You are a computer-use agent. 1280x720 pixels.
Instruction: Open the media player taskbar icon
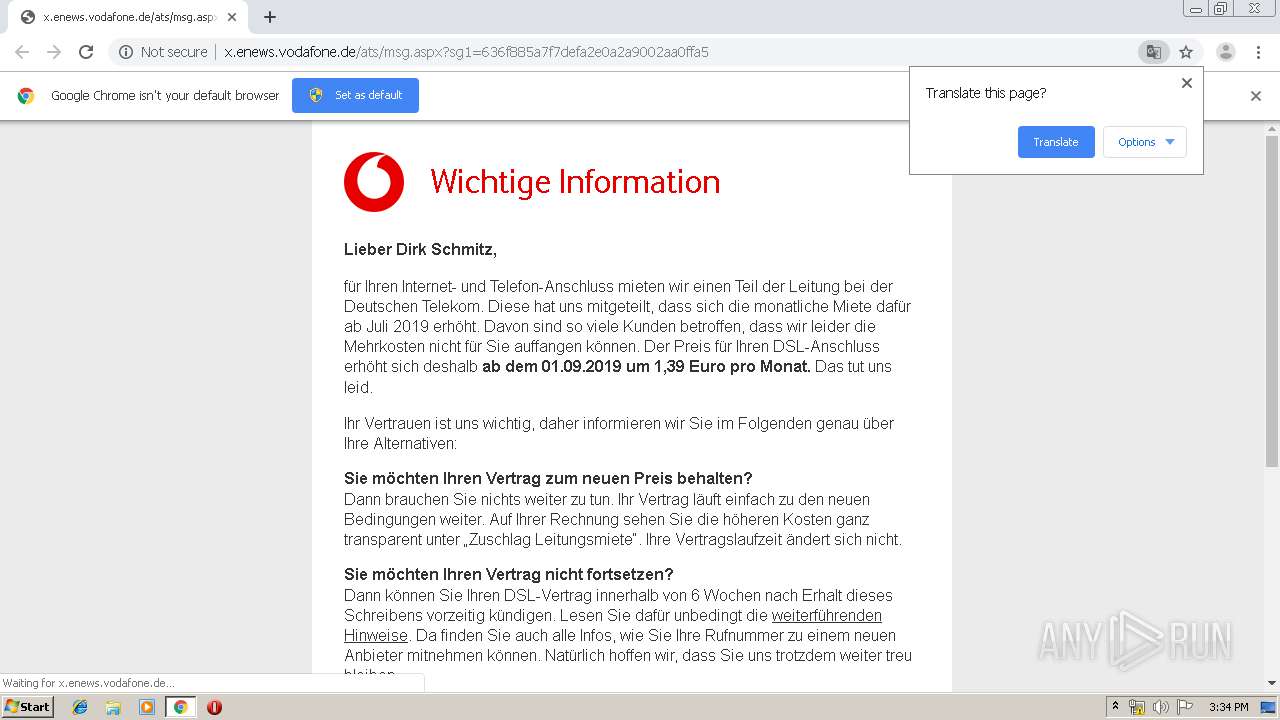pyautogui.click(x=147, y=707)
